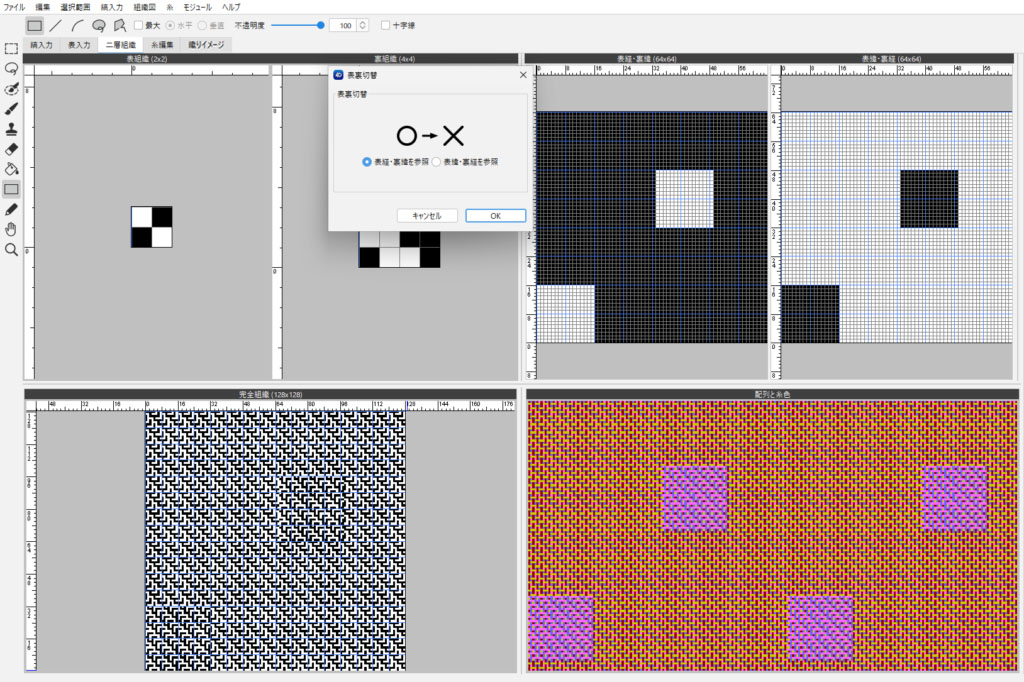Enable the 十字線 checkbox
The width and height of the screenshot is (1024, 682).
386,25
